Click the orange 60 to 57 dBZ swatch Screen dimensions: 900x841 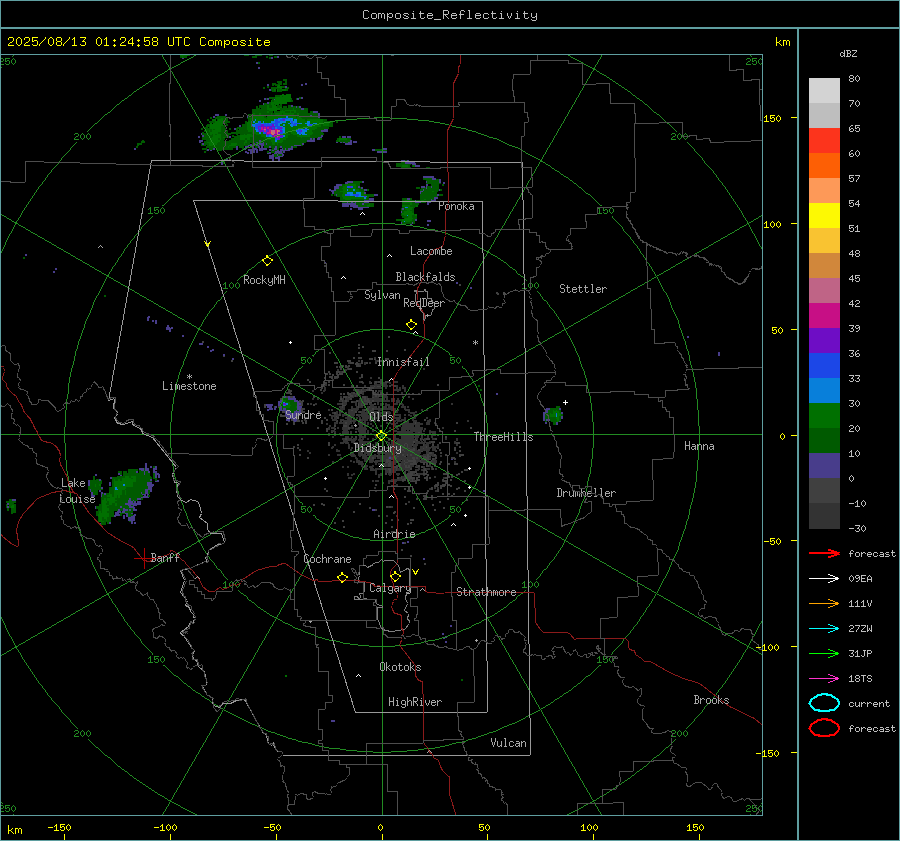coord(824,166)
